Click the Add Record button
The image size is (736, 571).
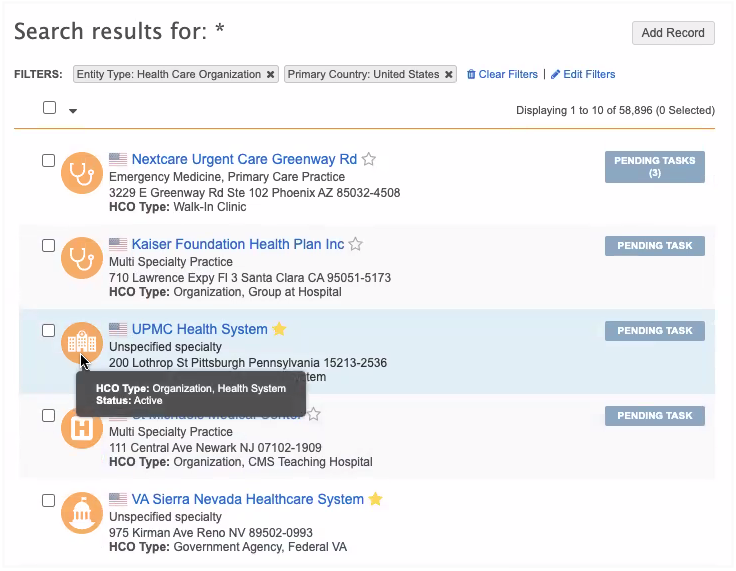(x=673, y=33)
